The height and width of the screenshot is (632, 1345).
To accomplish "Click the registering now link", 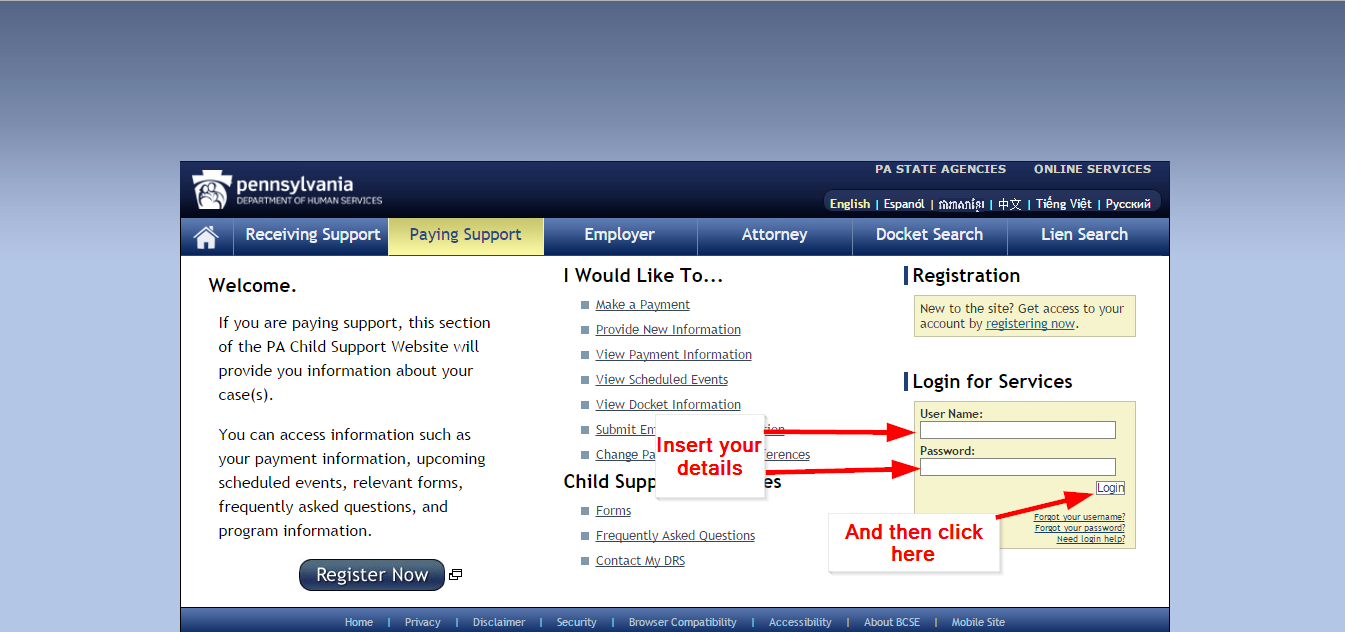I will pos(1030,324).
